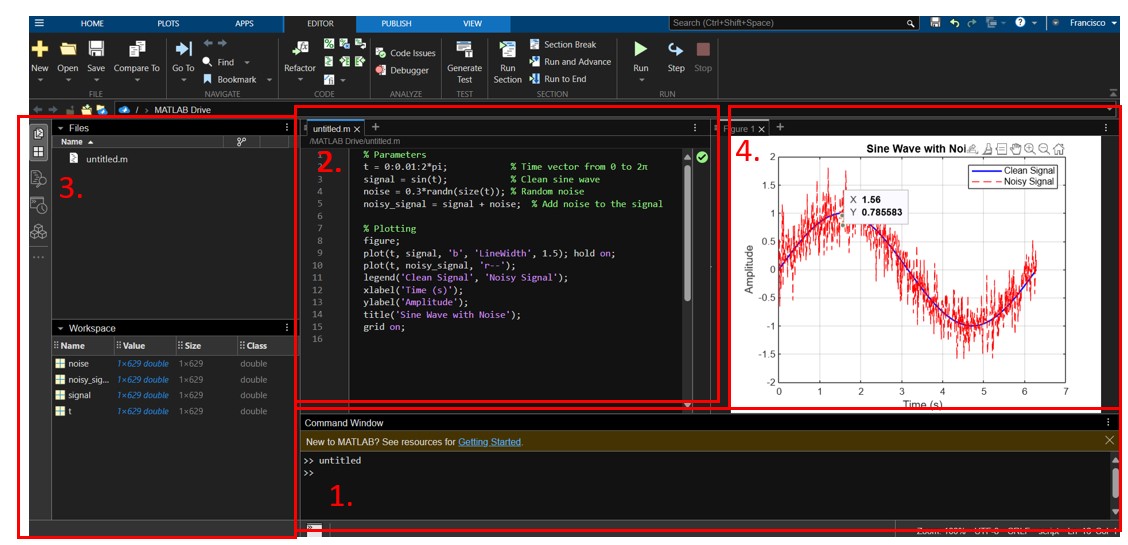1128x545 pixels.
Task: Click the Compare To icon
Action: 137,49
